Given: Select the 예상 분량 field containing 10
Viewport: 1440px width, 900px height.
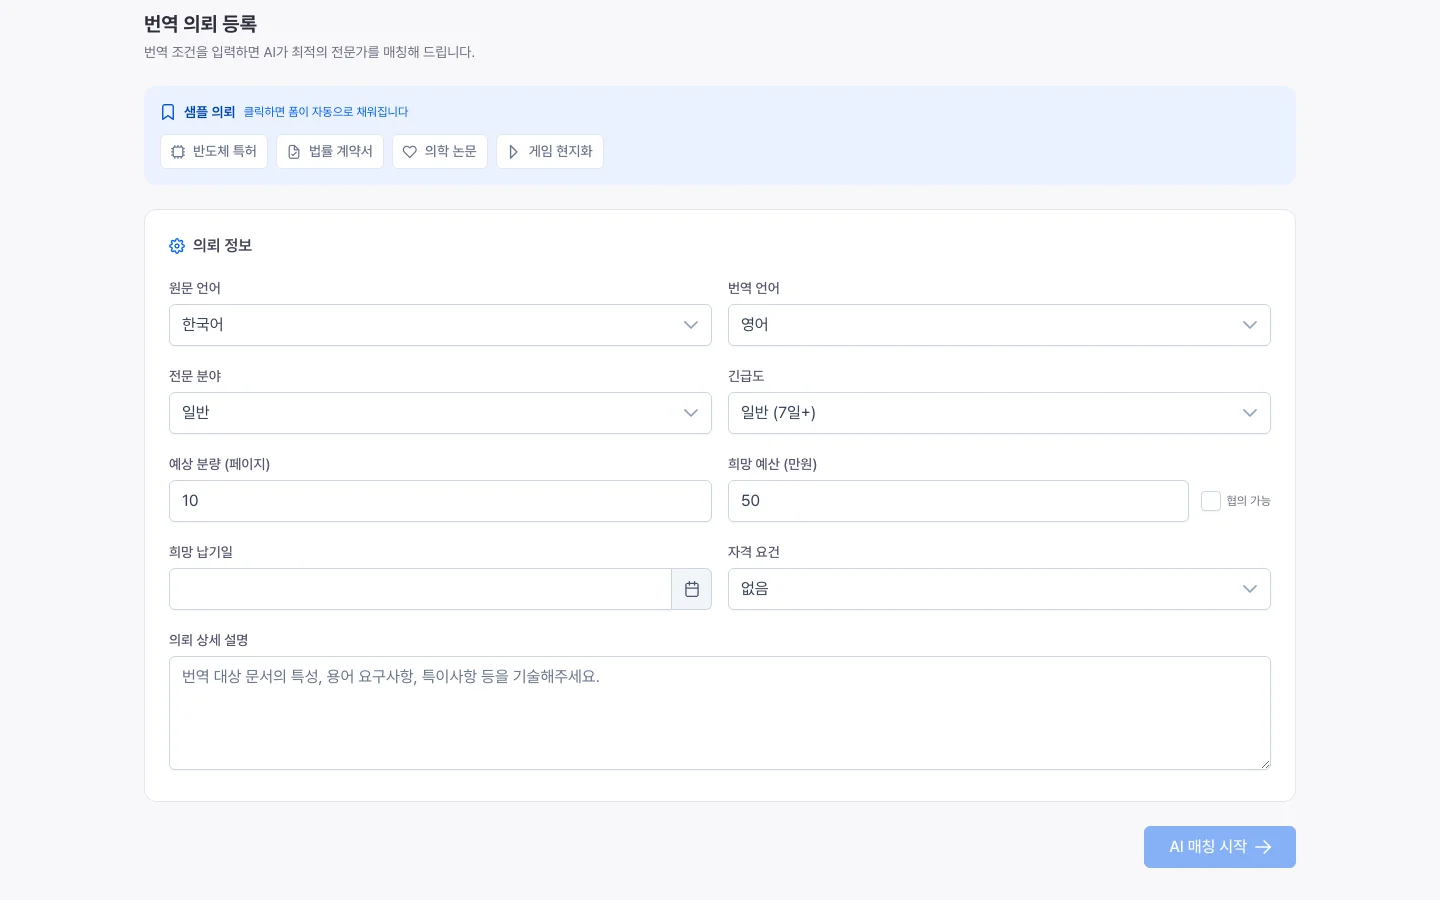Looking at the screenshot, I should pyautogui.click(x=440, y=501).
